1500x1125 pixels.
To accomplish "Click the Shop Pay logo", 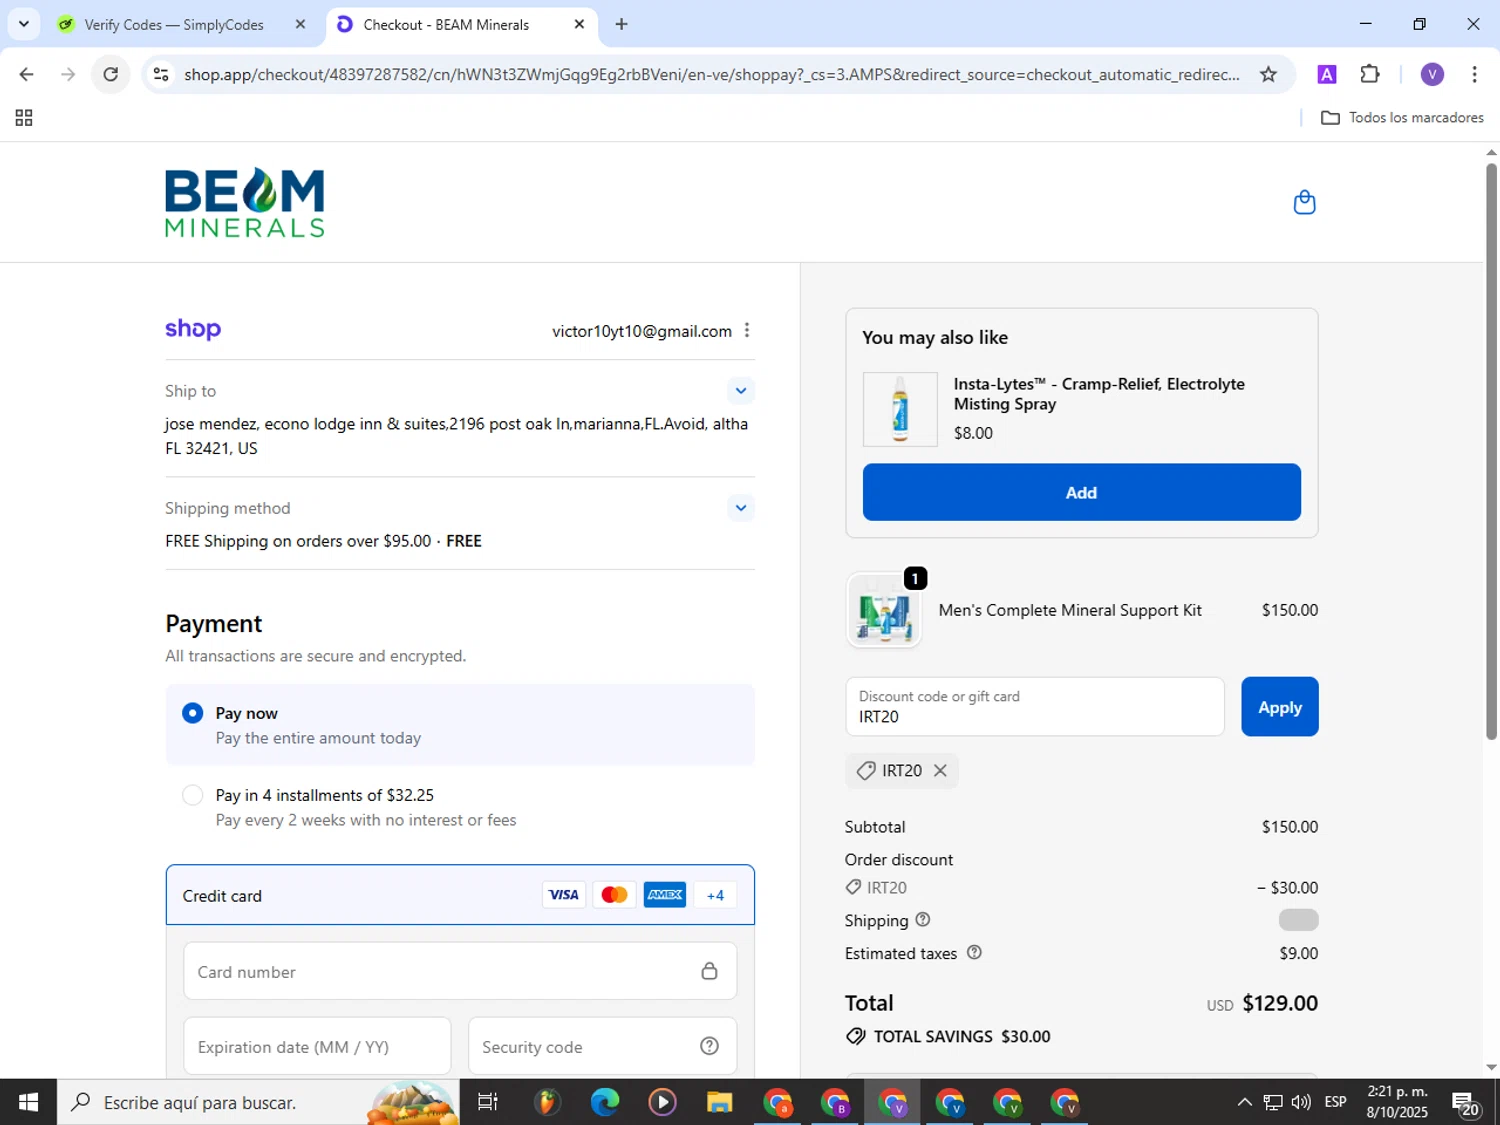I will tap(193, 329).
